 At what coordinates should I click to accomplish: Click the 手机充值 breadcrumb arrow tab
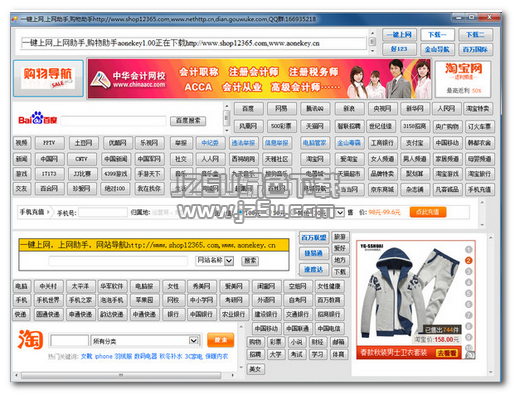[34, 212]
